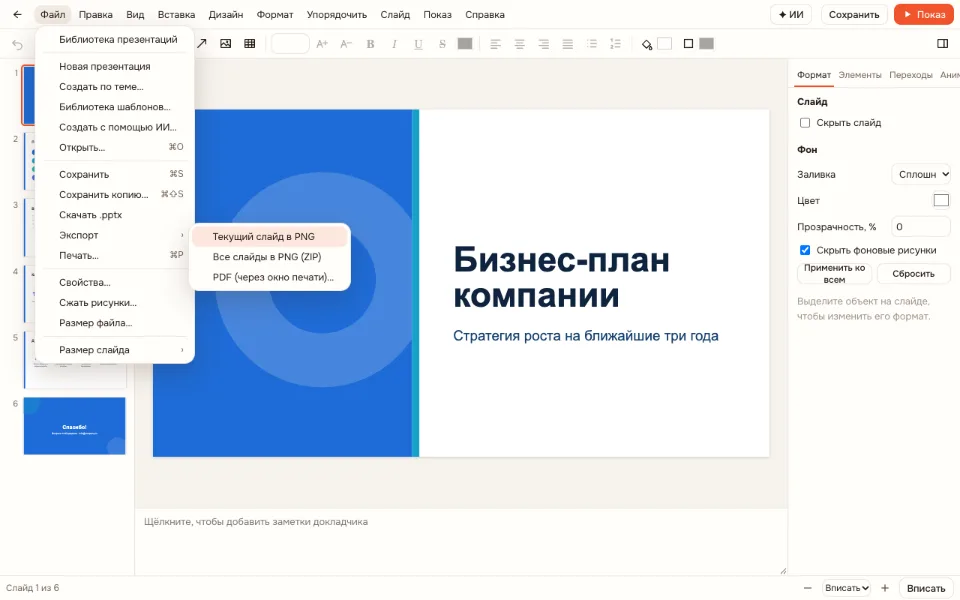The height and width of the screenshot is (600, 960).
Task: Increase font size with the A+ icon
Action: [x=322, y=43]
